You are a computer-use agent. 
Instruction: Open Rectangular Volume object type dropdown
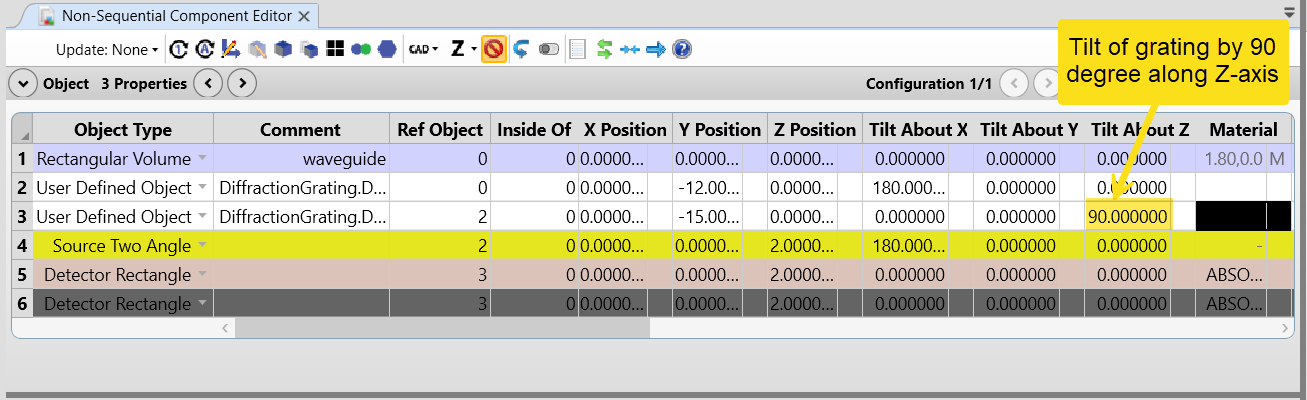(x=202, y=158)
